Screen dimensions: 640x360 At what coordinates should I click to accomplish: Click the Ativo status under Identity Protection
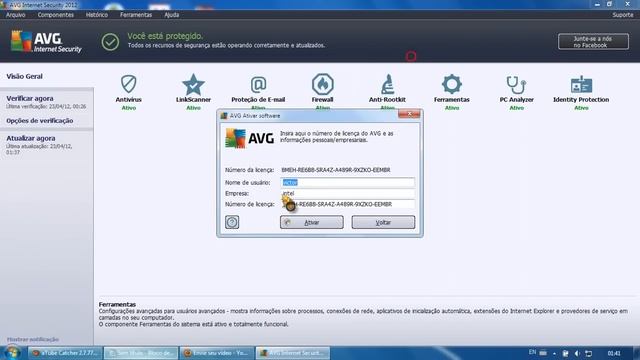[581, 108]
